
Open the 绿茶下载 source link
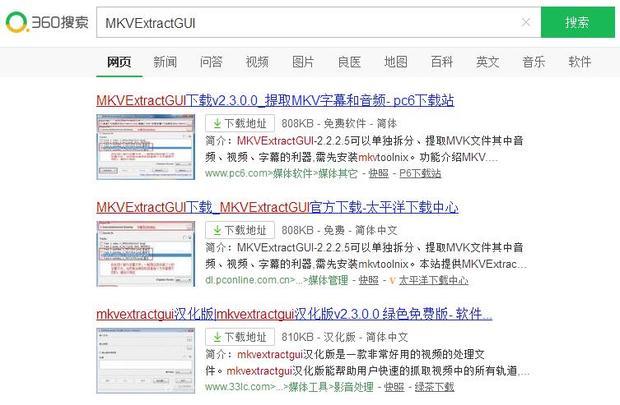[435, 387]
